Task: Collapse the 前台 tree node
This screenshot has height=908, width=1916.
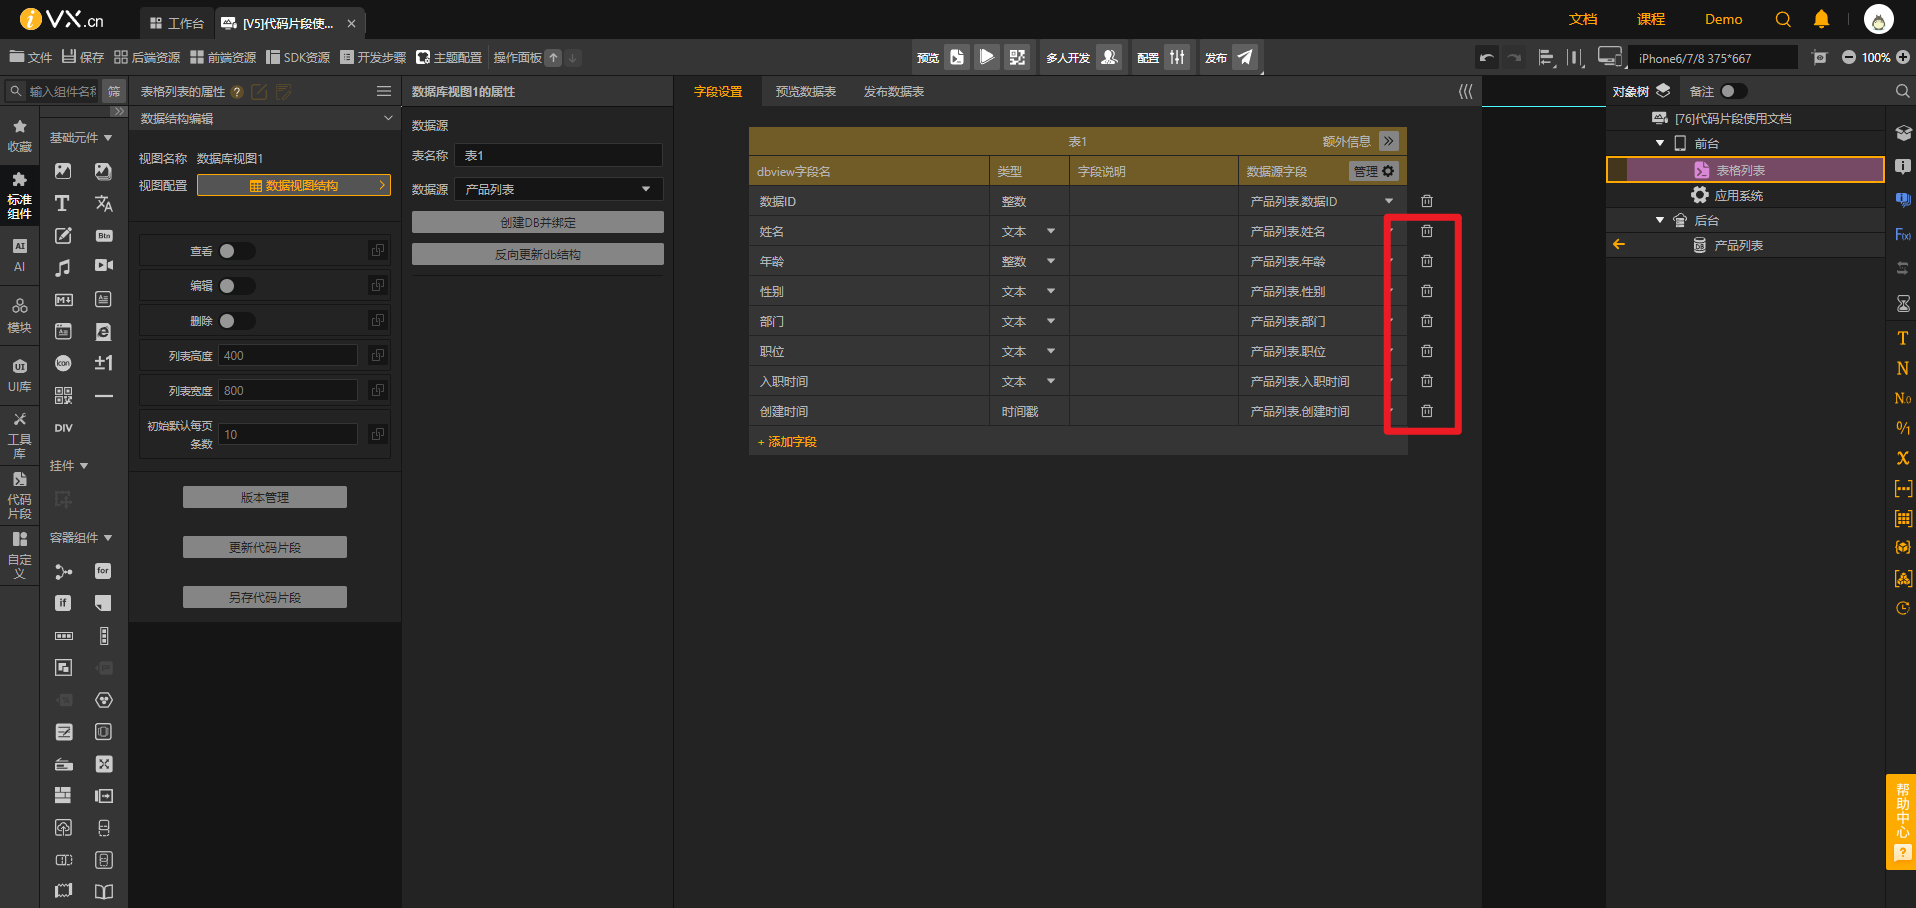Action: [1660, 143]
